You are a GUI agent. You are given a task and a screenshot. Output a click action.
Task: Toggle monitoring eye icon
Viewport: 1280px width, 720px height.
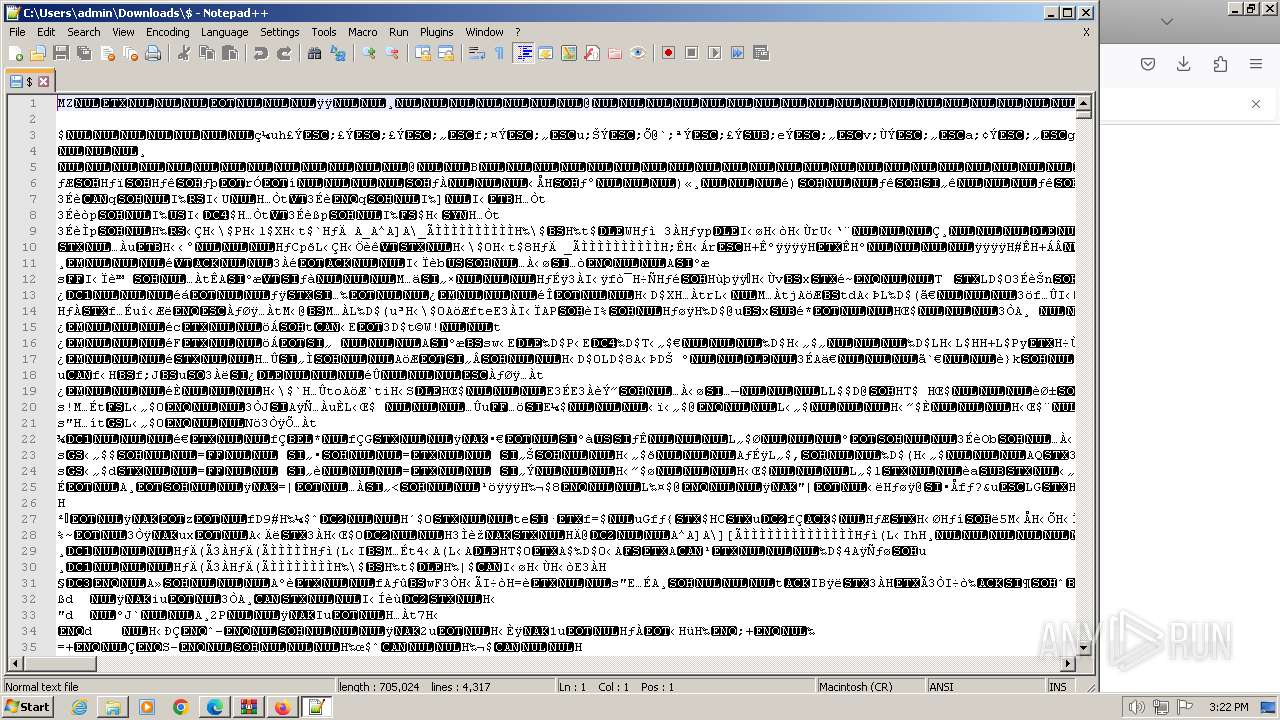coord(638,53)
